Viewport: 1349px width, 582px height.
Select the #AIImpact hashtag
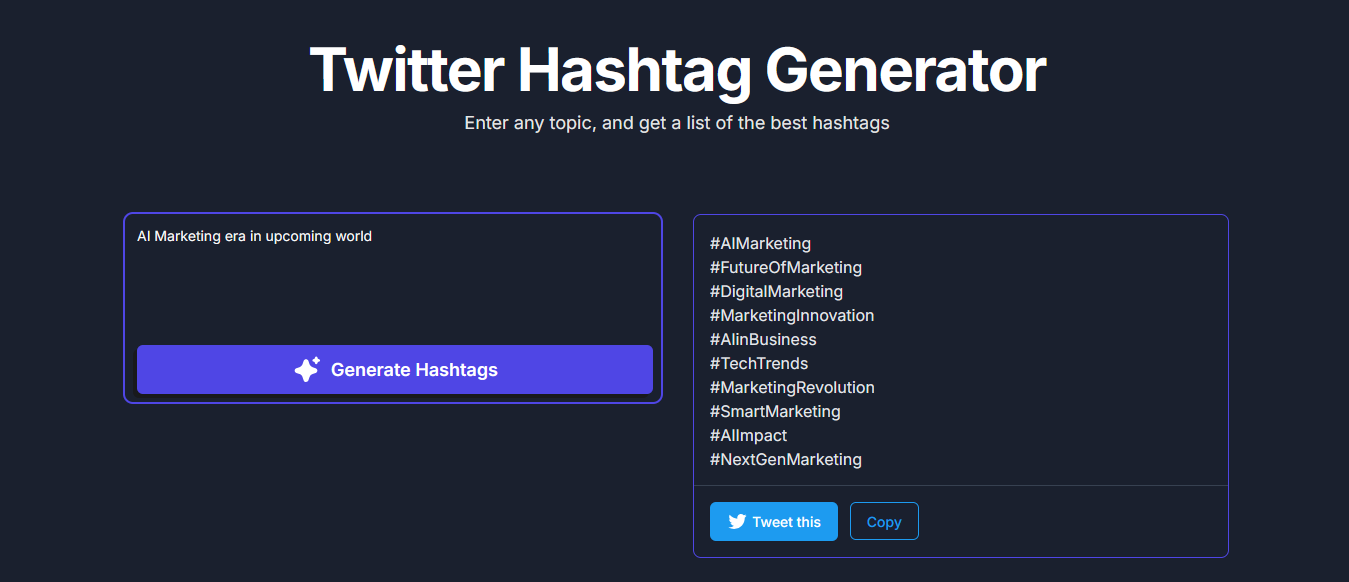[748, 435]
